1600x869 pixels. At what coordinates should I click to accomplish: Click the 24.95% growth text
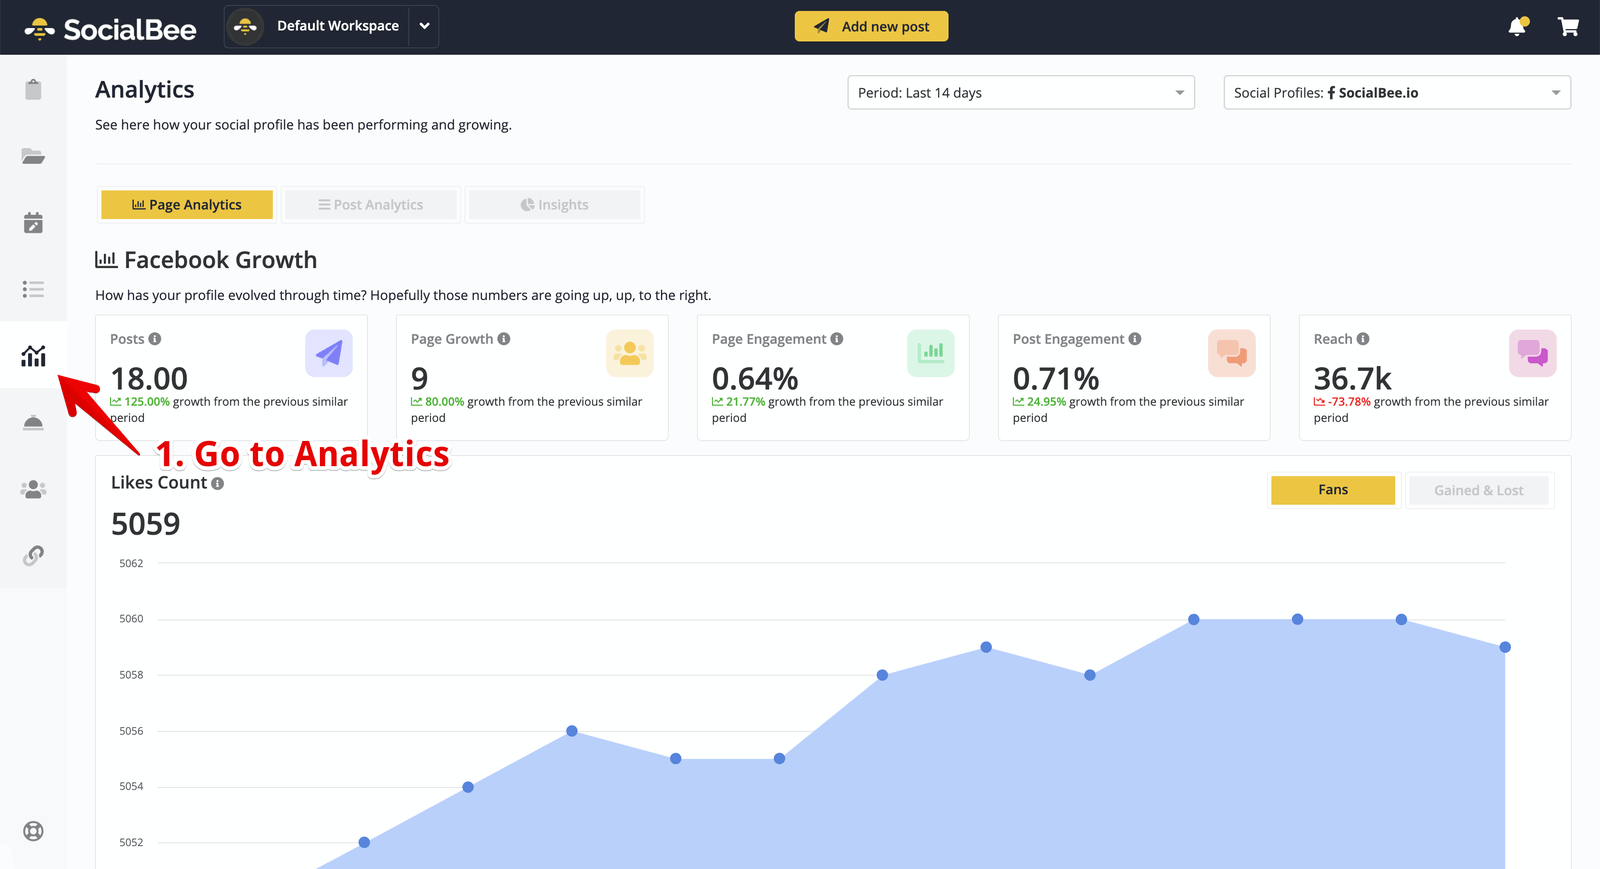(1047, 402)
